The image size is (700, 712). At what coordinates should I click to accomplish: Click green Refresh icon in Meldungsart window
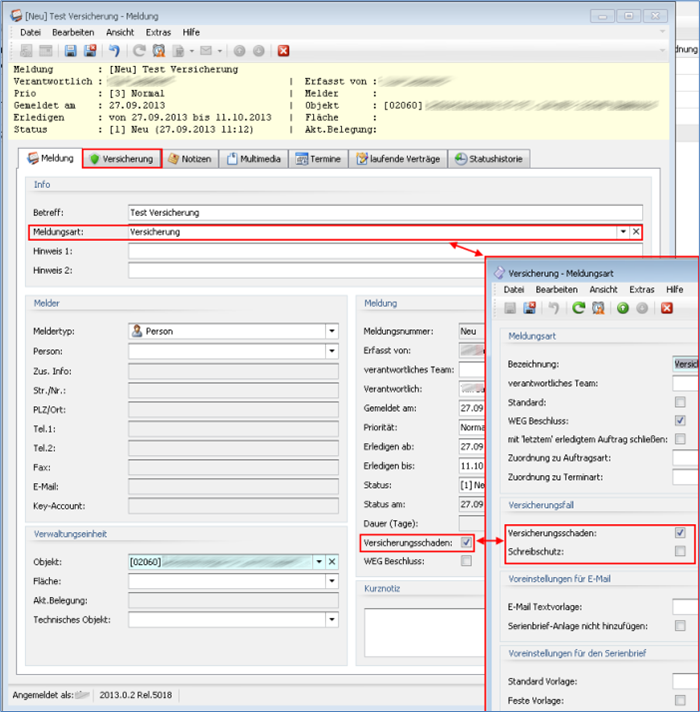(577, 308)
